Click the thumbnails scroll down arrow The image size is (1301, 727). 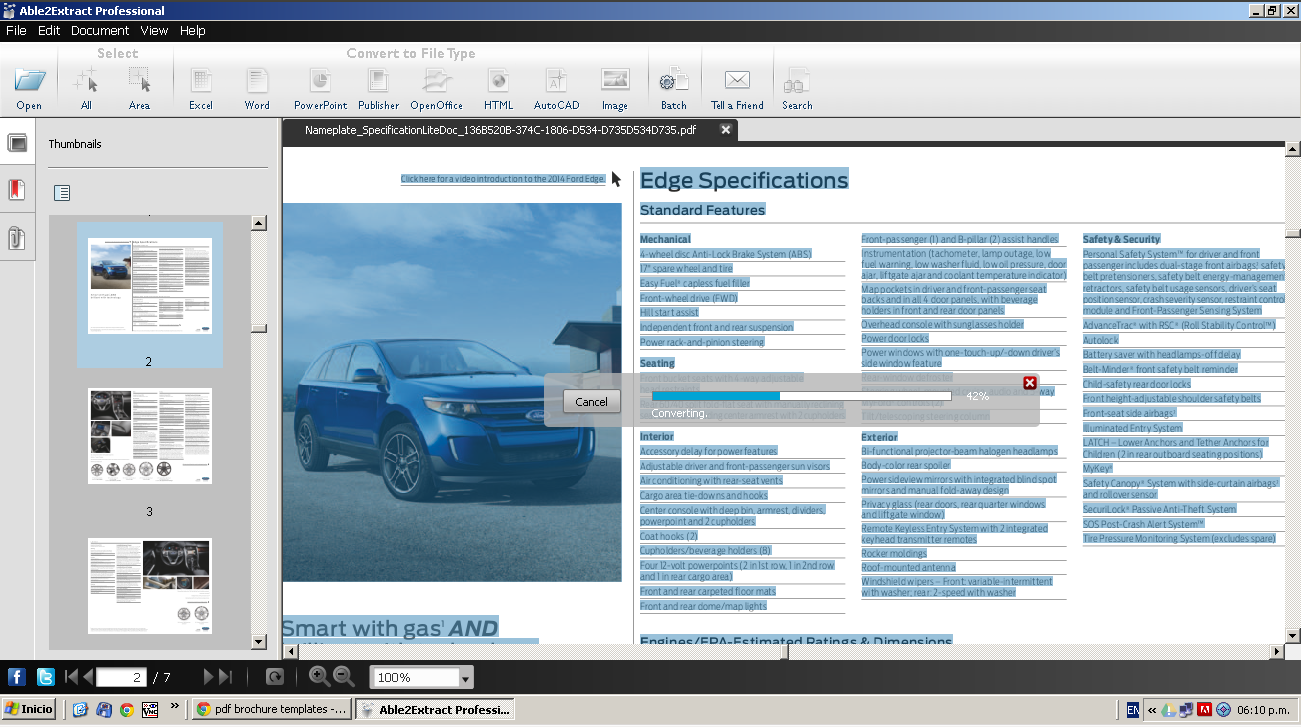pyautogui.click(x=259, y=642)
